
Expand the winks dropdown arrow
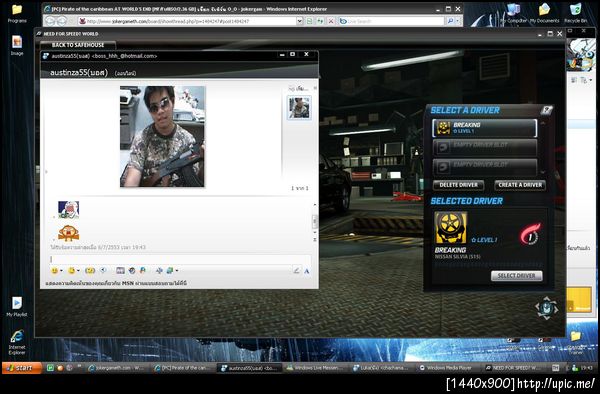tap(78, 271)
